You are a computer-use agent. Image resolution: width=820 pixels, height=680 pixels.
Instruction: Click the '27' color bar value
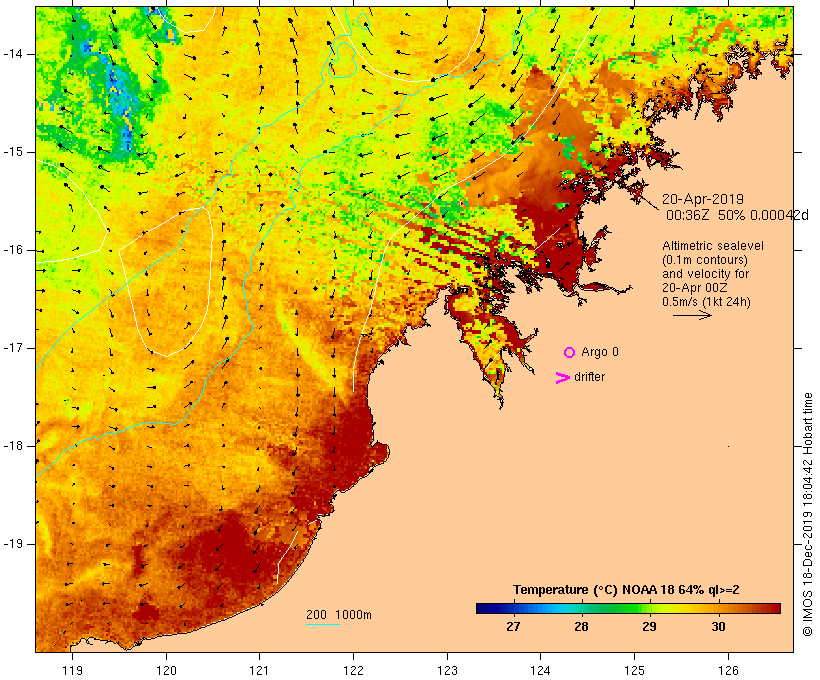point(513,627)
